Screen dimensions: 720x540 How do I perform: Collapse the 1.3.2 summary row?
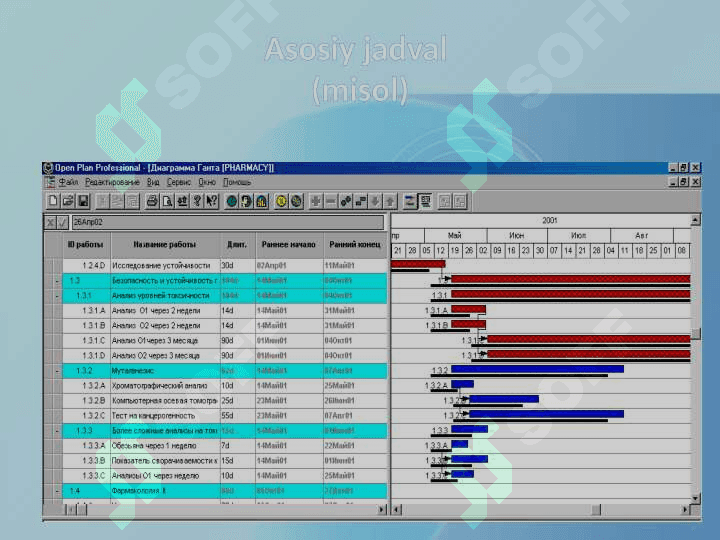click(57, 371)
